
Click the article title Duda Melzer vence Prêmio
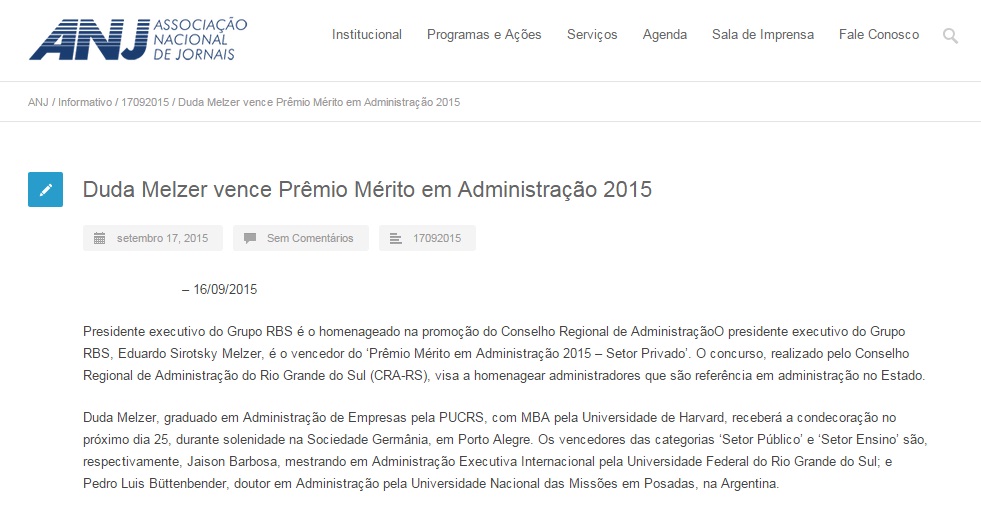tap(367, 190)
